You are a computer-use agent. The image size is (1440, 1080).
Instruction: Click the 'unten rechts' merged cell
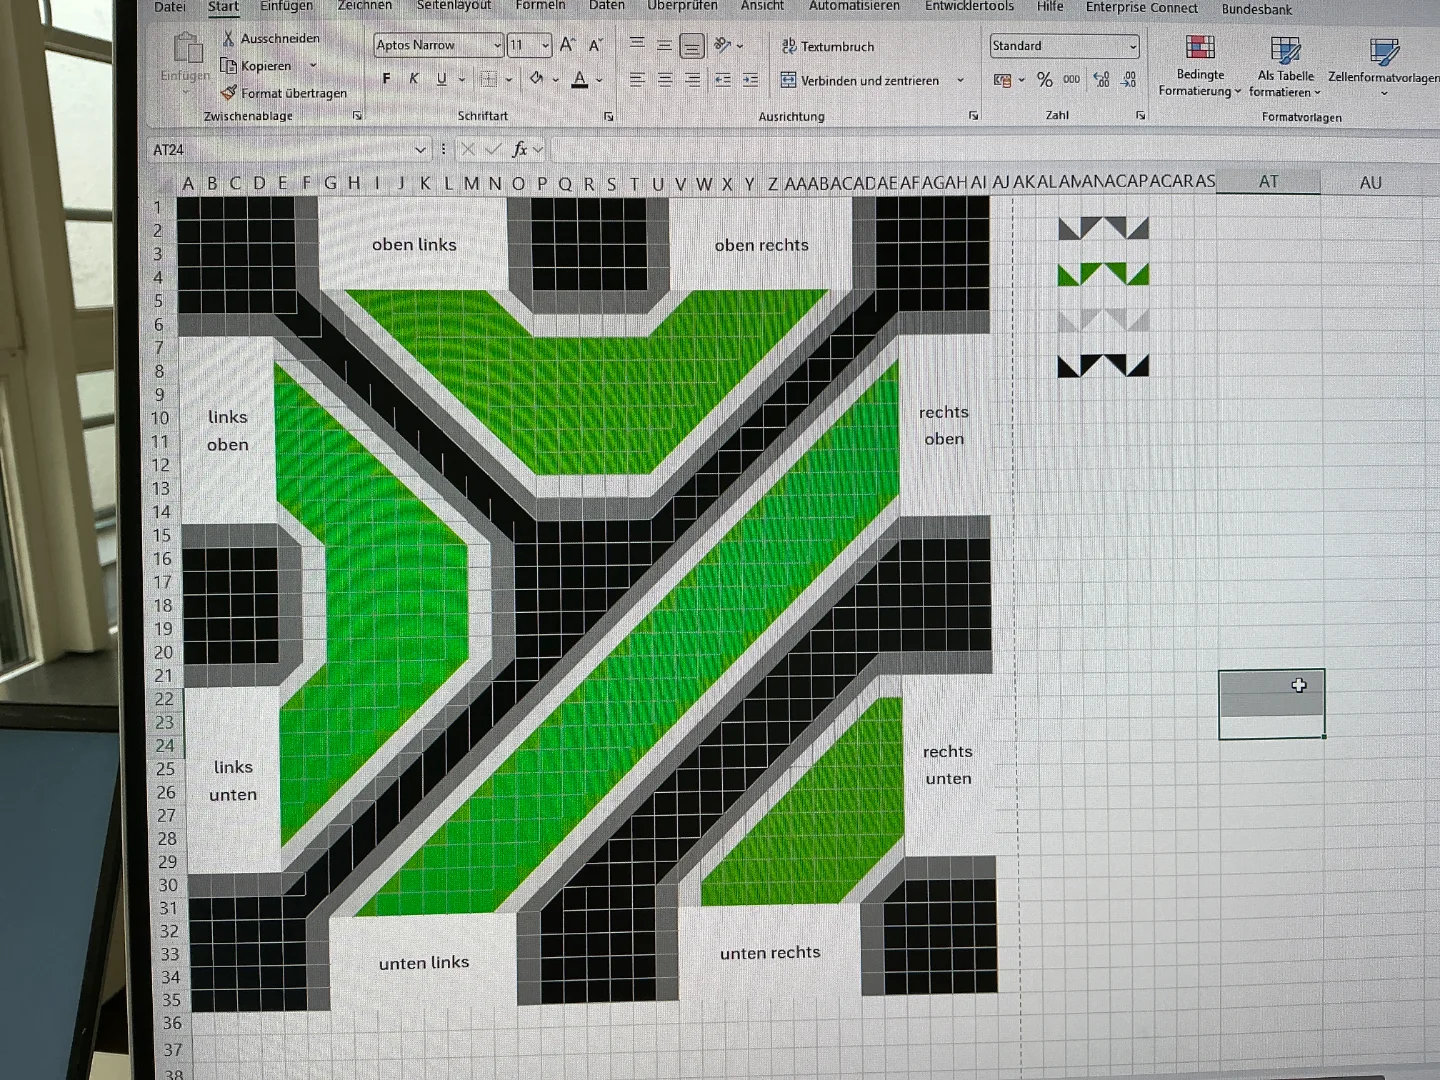[769, 952]
